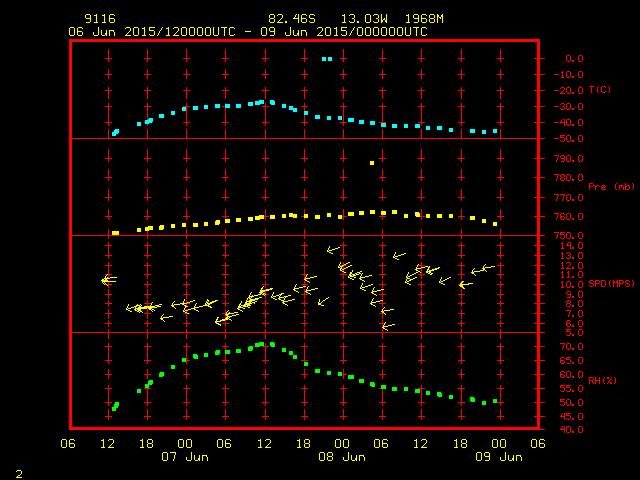The height and width of the screenshot is (480, 640).
Task: Click the "760.0" pressure scale label
Action: 569,217
